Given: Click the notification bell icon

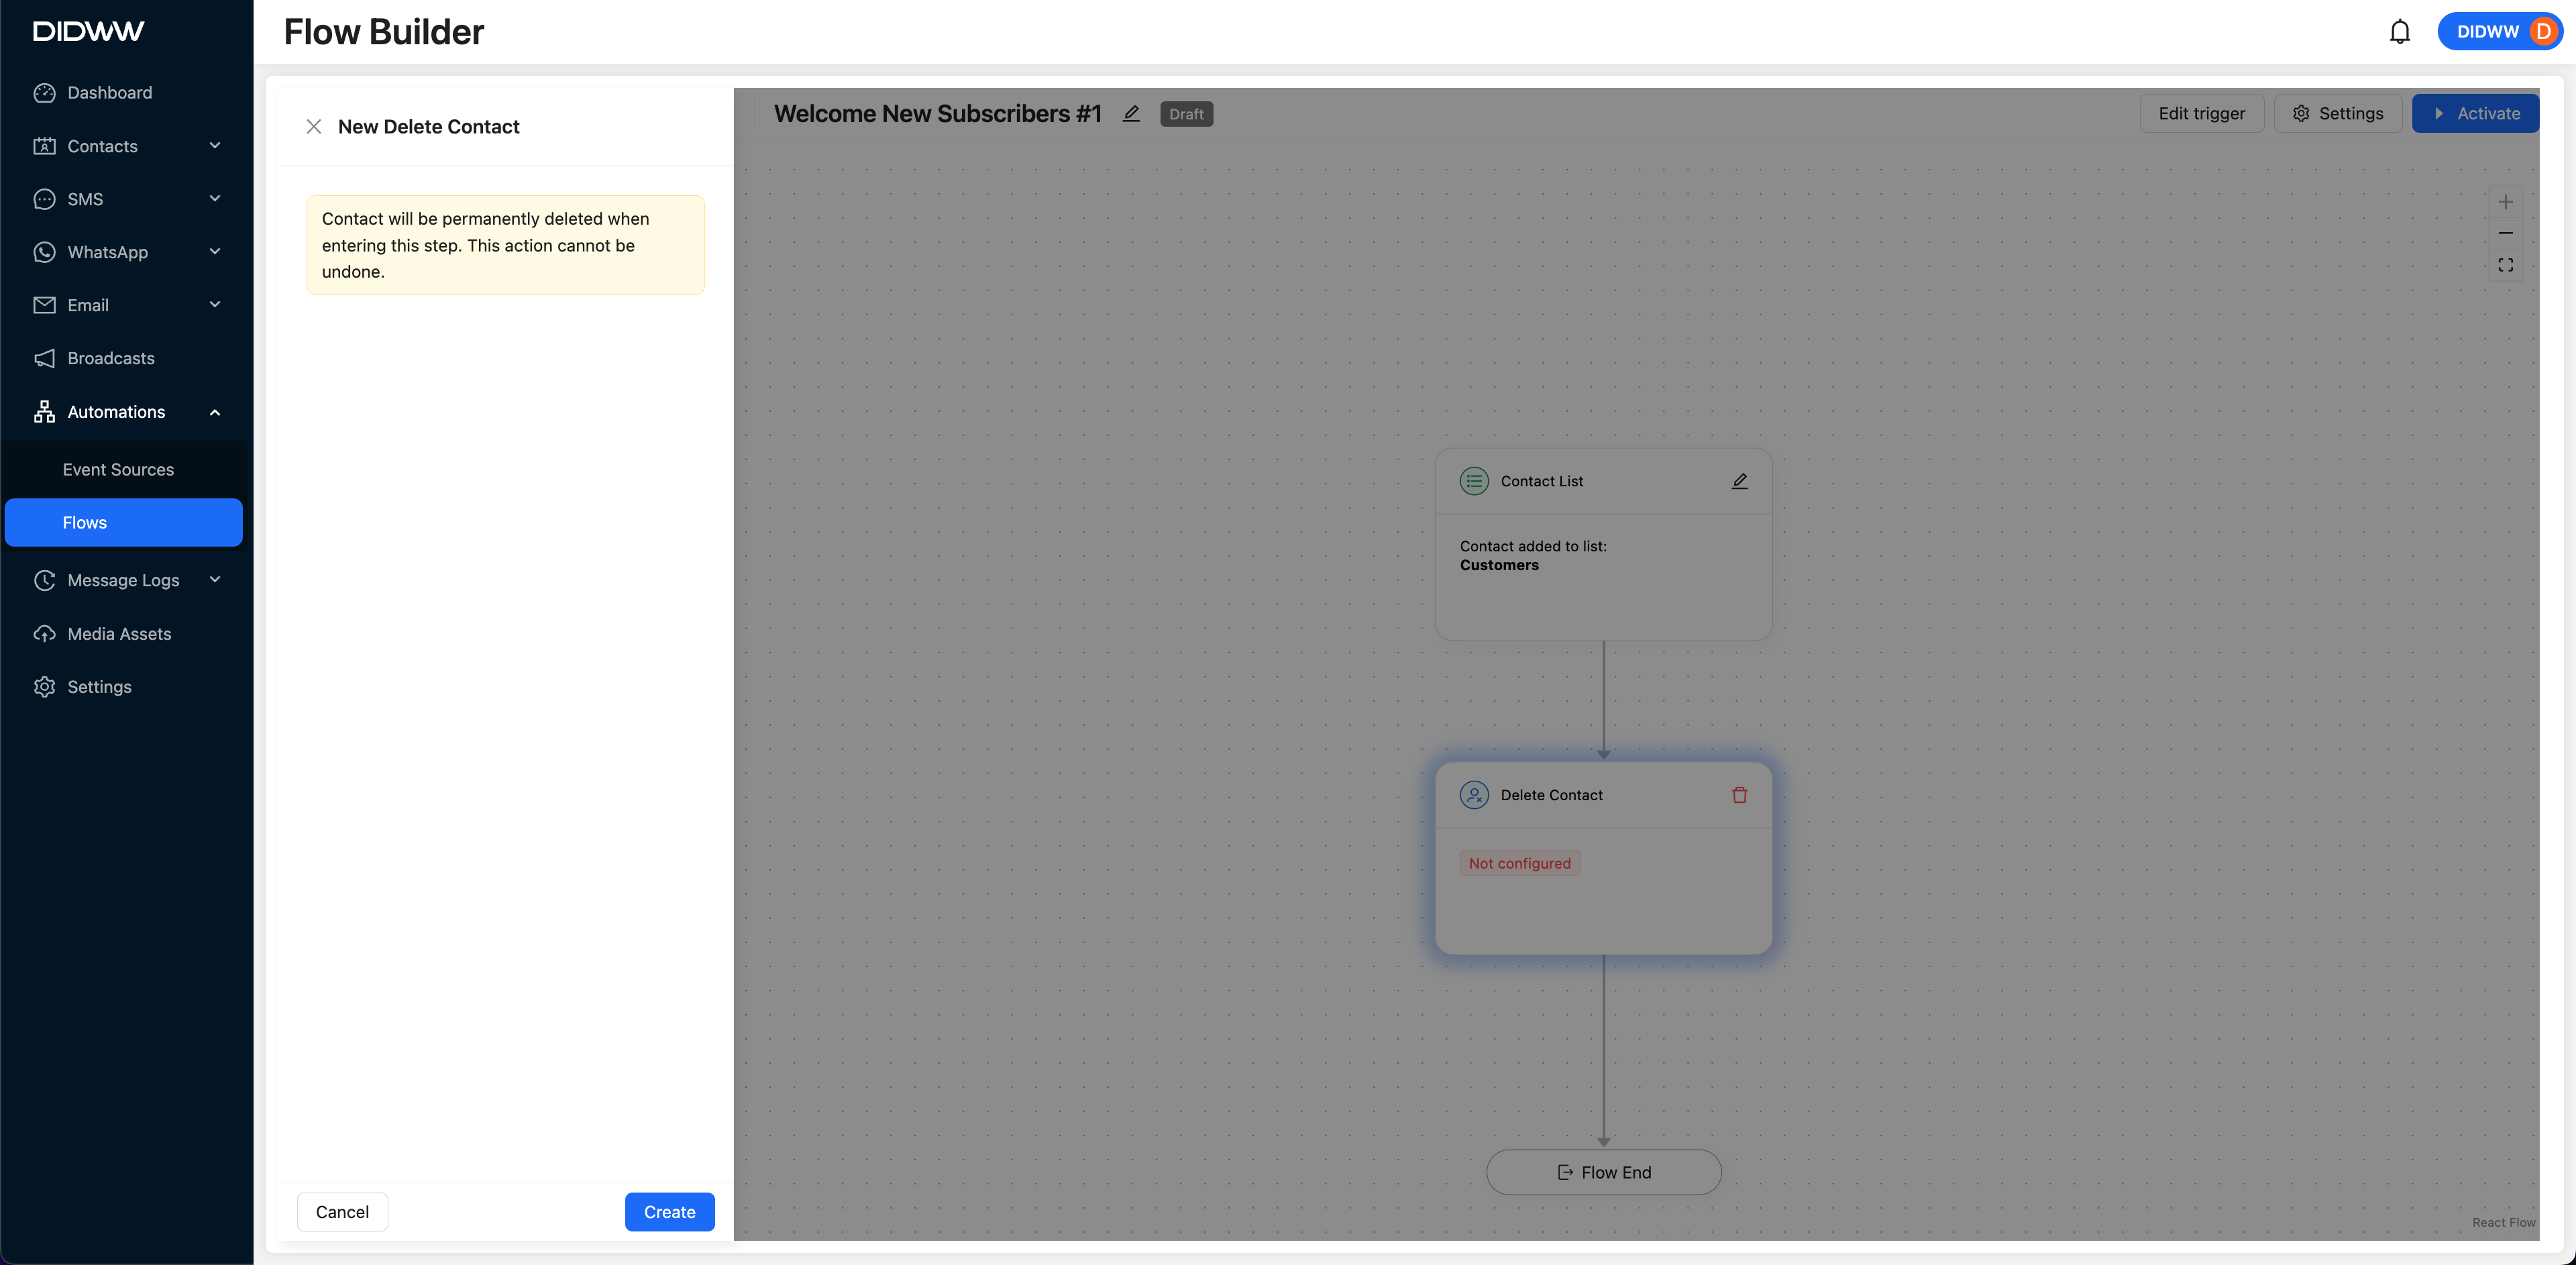Looking at the screenshot, I should point(2399,32).
